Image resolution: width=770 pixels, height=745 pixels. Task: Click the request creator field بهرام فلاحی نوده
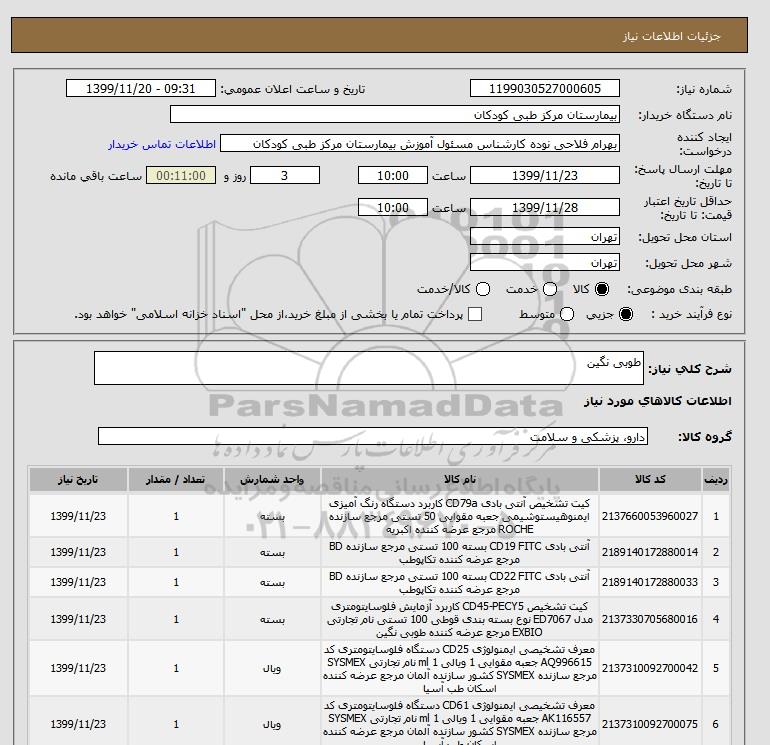(420, 144)
